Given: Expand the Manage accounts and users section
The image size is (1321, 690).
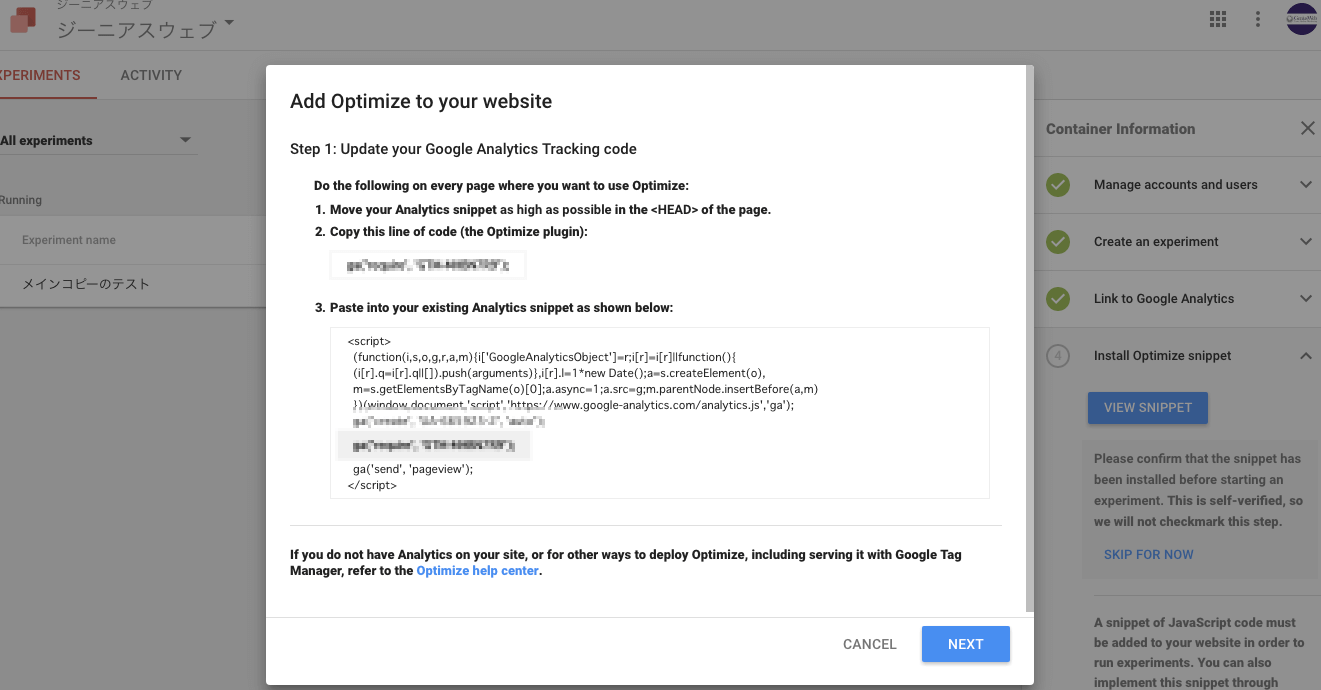Looking at the screenshot, I should (1305, 185).
